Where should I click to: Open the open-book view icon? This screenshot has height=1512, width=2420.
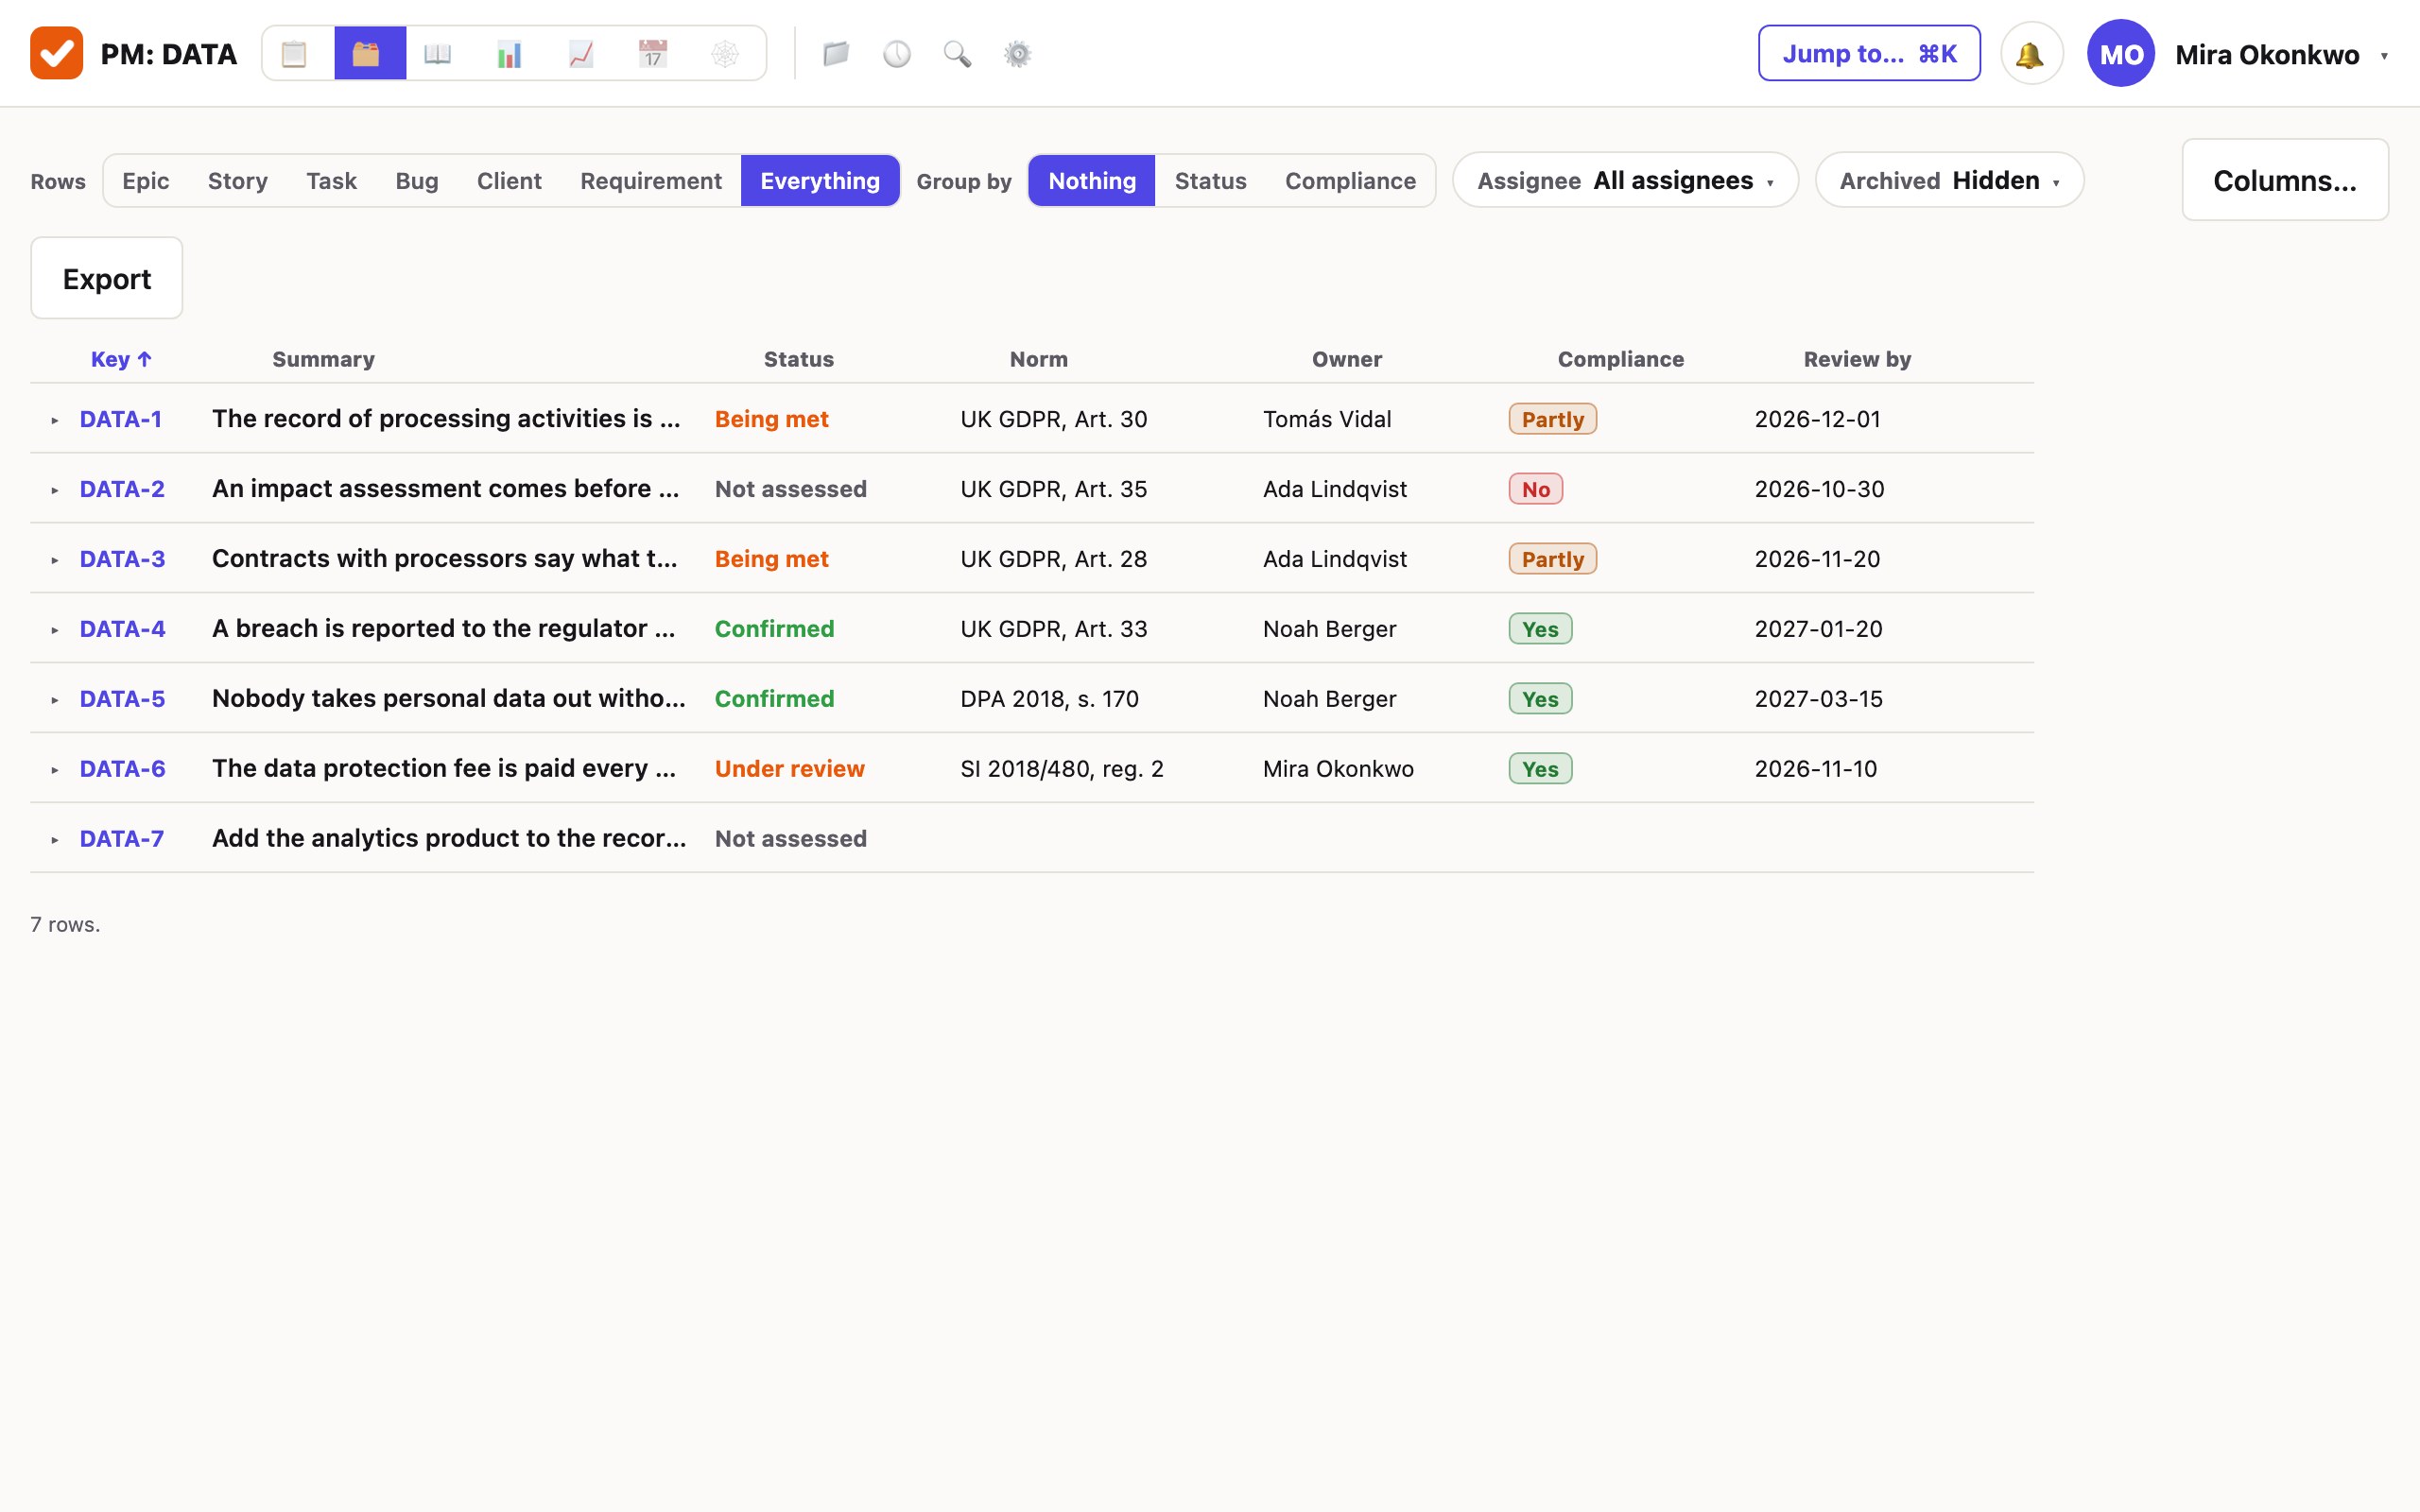438,54
